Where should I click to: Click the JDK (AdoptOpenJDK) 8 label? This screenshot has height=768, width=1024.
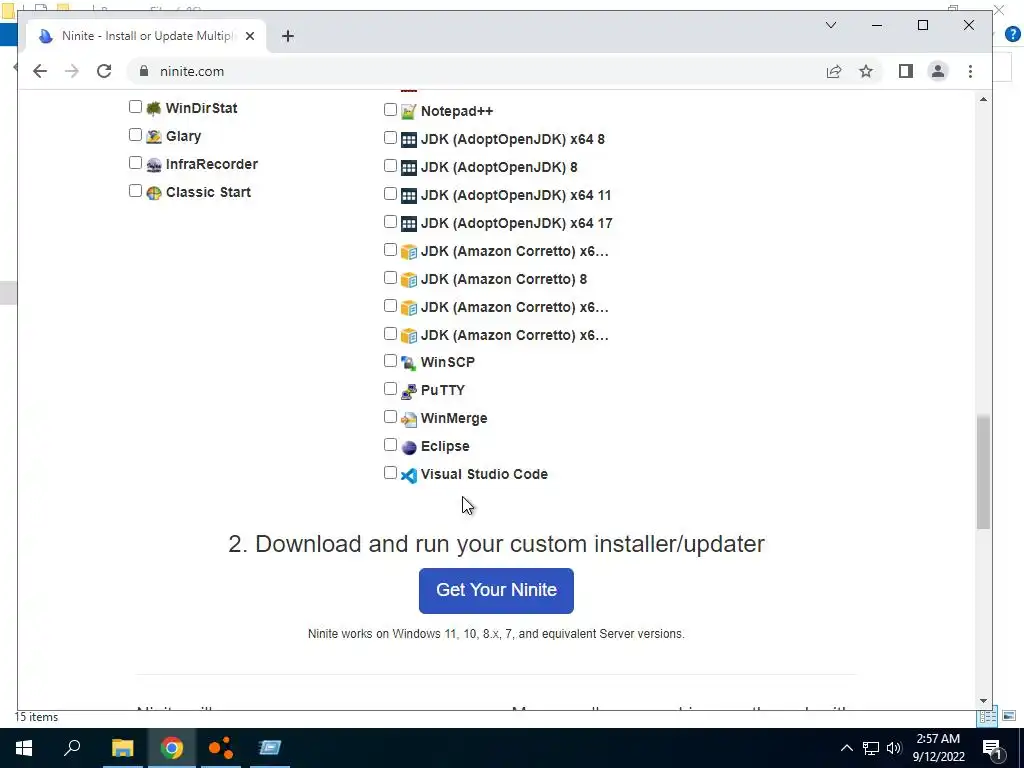(x=499, y=167)
